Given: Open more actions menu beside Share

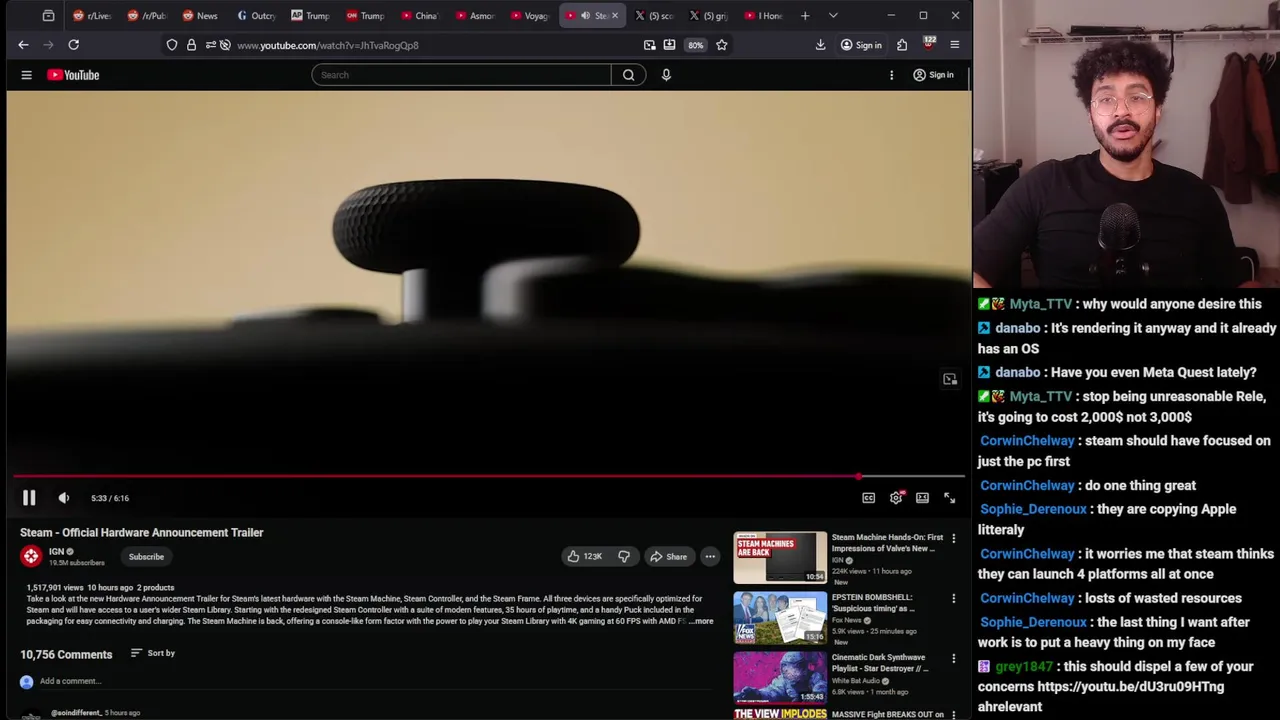Looking at the screenshot, I should 710,557.
